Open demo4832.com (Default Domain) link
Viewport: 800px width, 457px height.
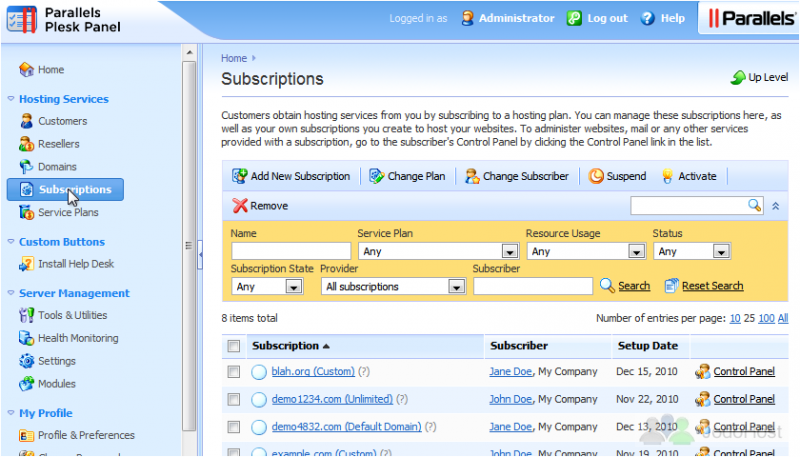pyautogui.click(x=346, y=426)
